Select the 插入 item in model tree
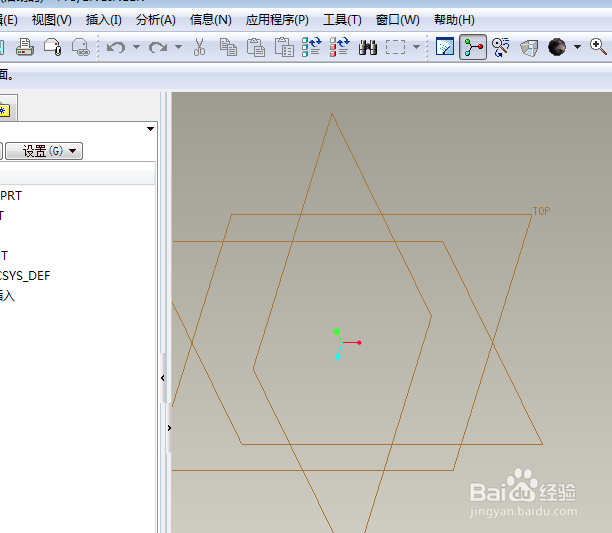 click(x=7, y=296)
